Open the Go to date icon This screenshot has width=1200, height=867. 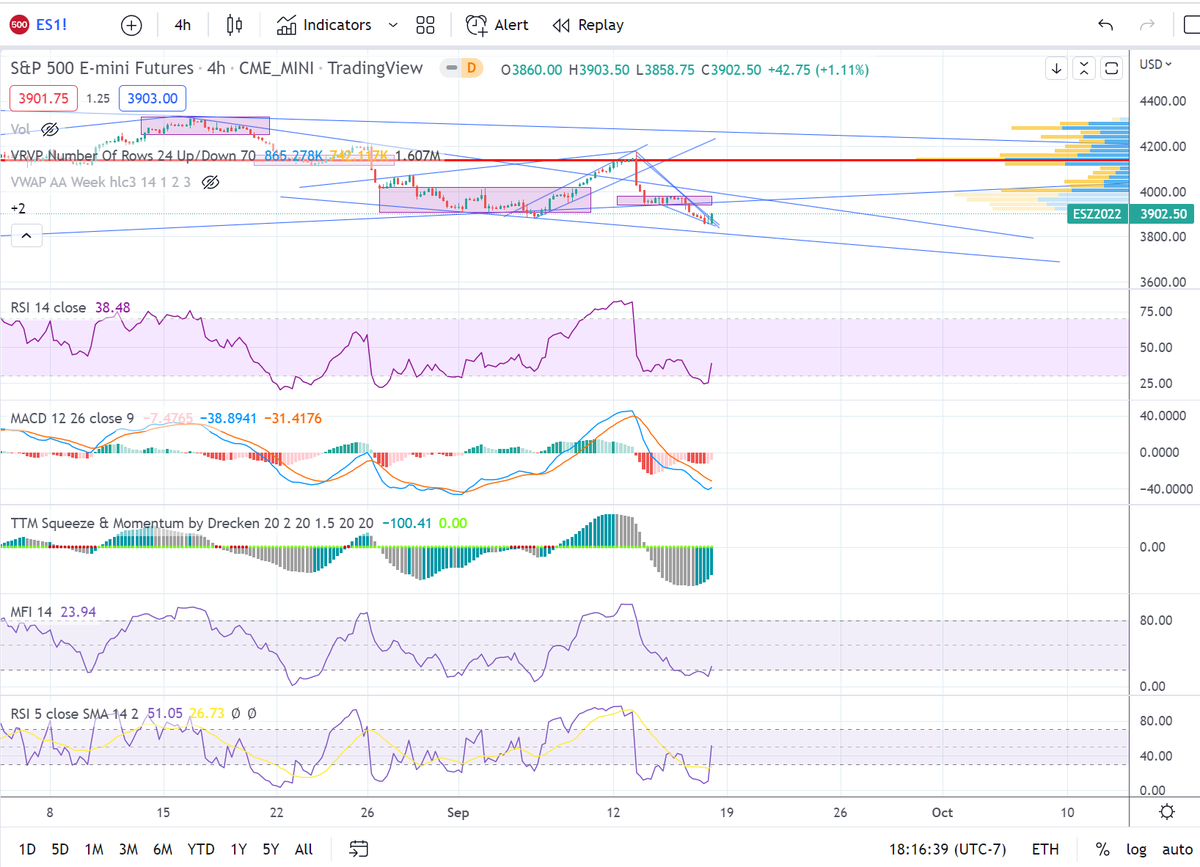(x=359, y=849)
